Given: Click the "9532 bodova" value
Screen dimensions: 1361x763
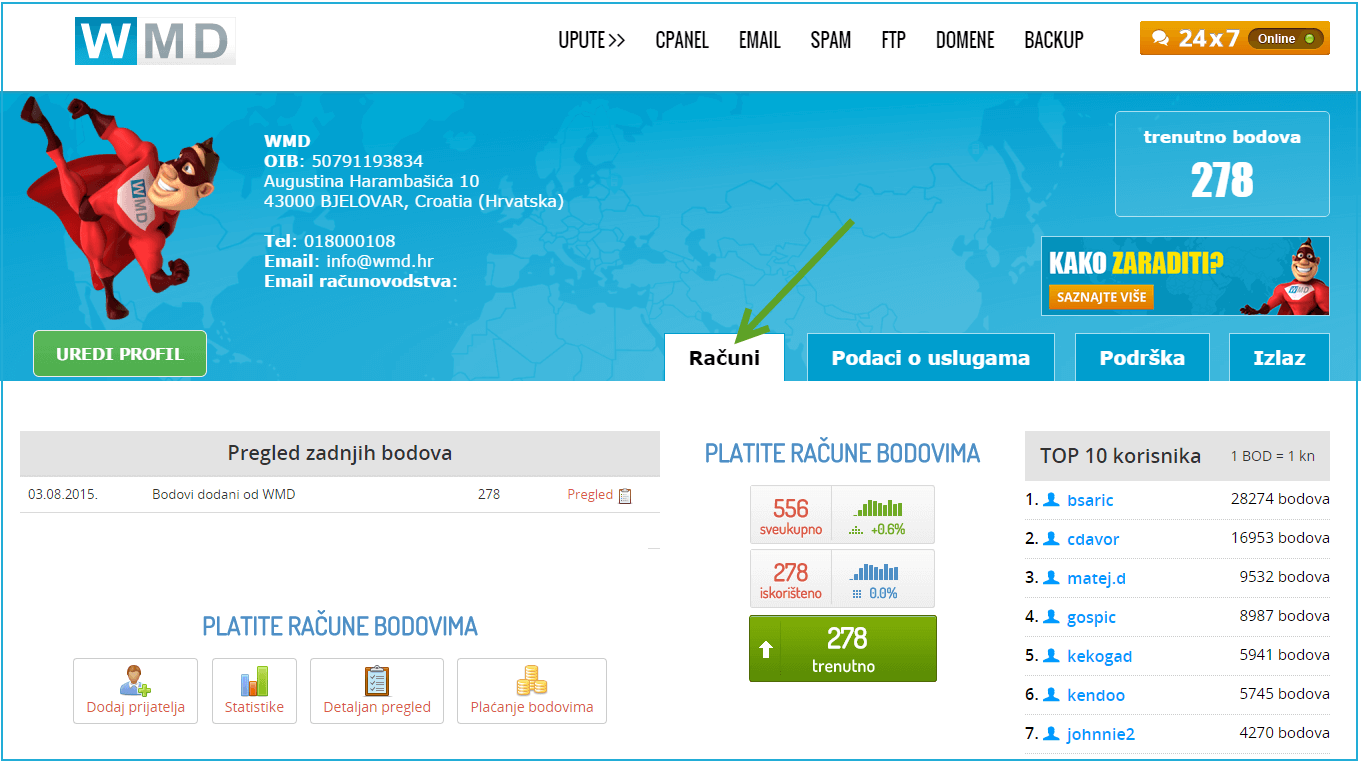Looking at the screenshot, I should (1285, 577).
